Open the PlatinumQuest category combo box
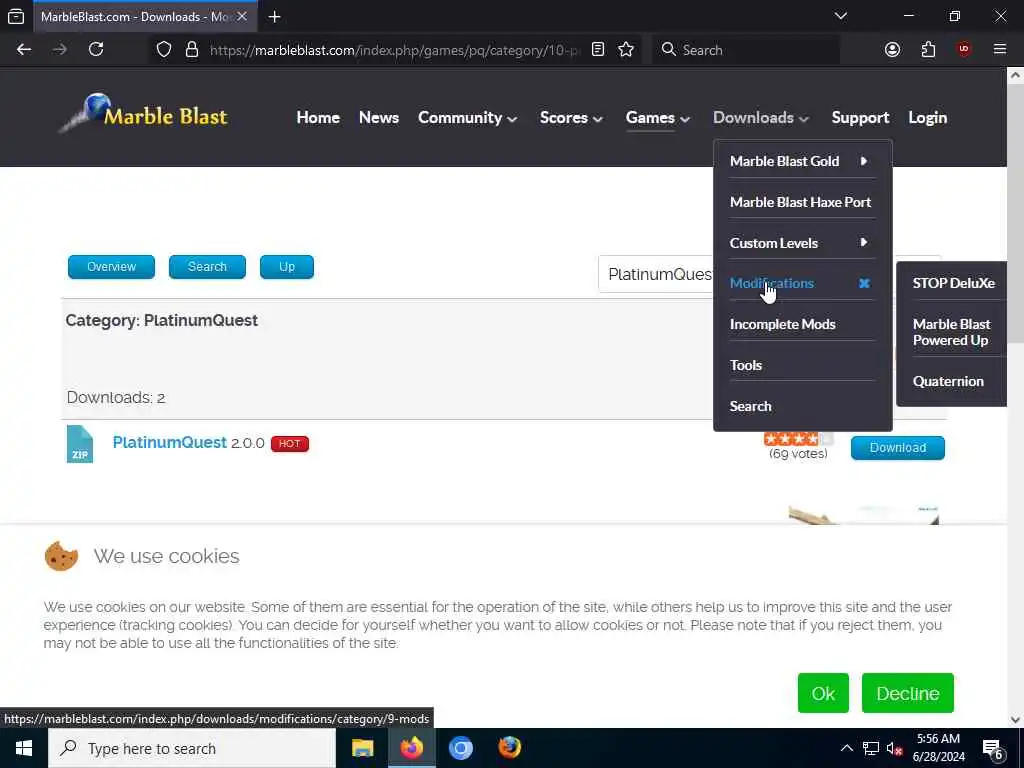1024x768 pixels. [x=656, y=274]
